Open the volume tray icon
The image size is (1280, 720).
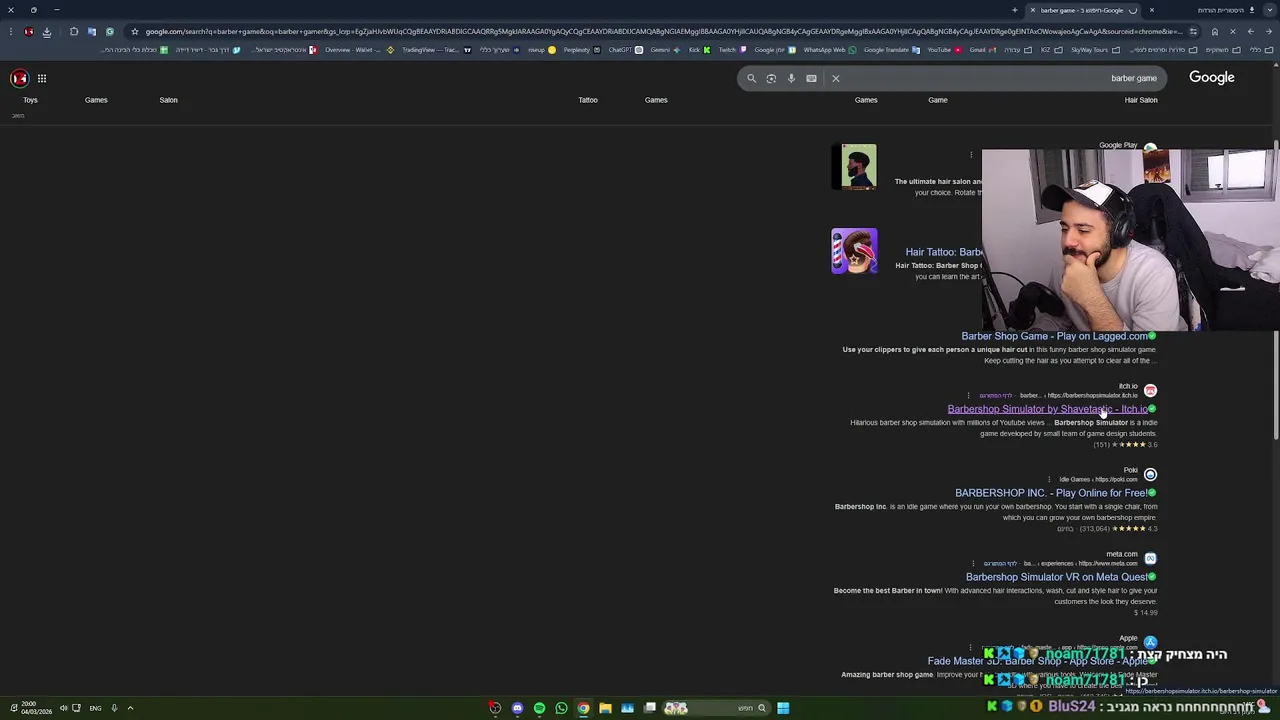63,708
